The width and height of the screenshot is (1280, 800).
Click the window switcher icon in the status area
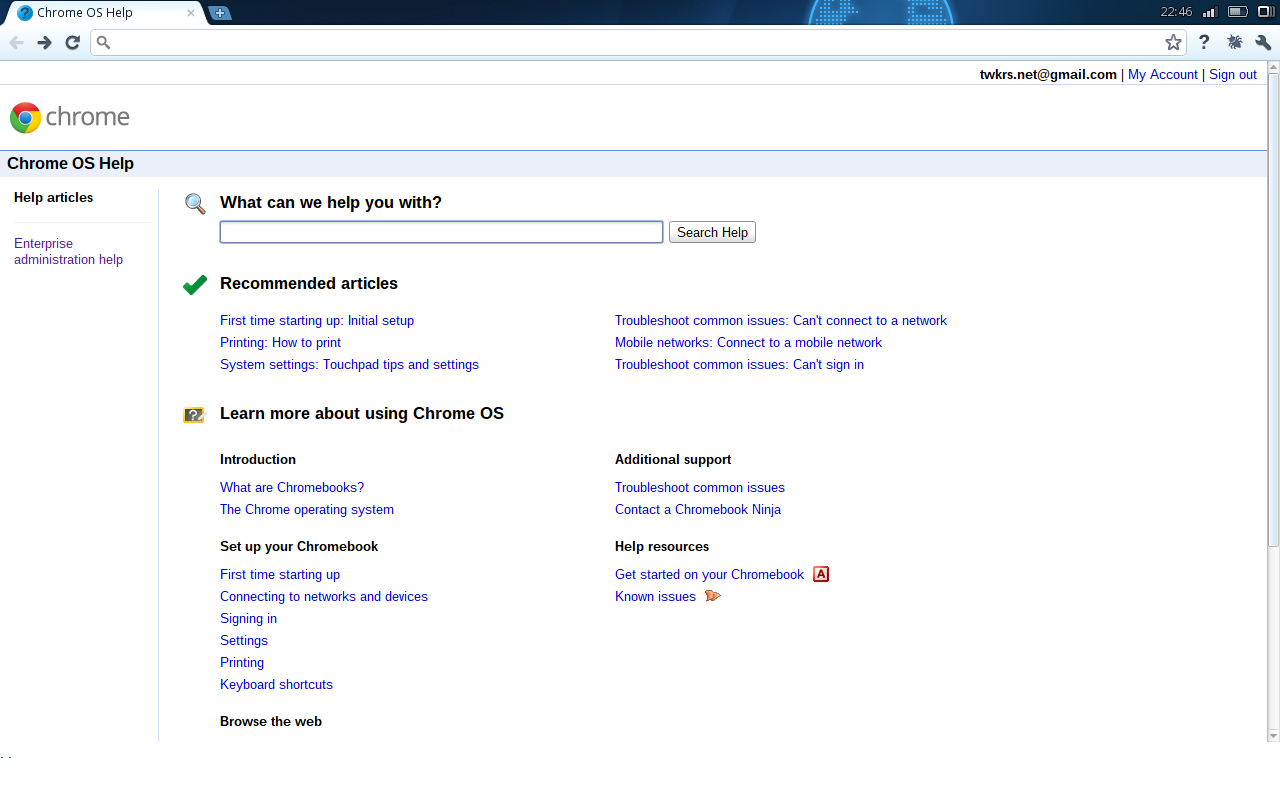pos(1266,12)
